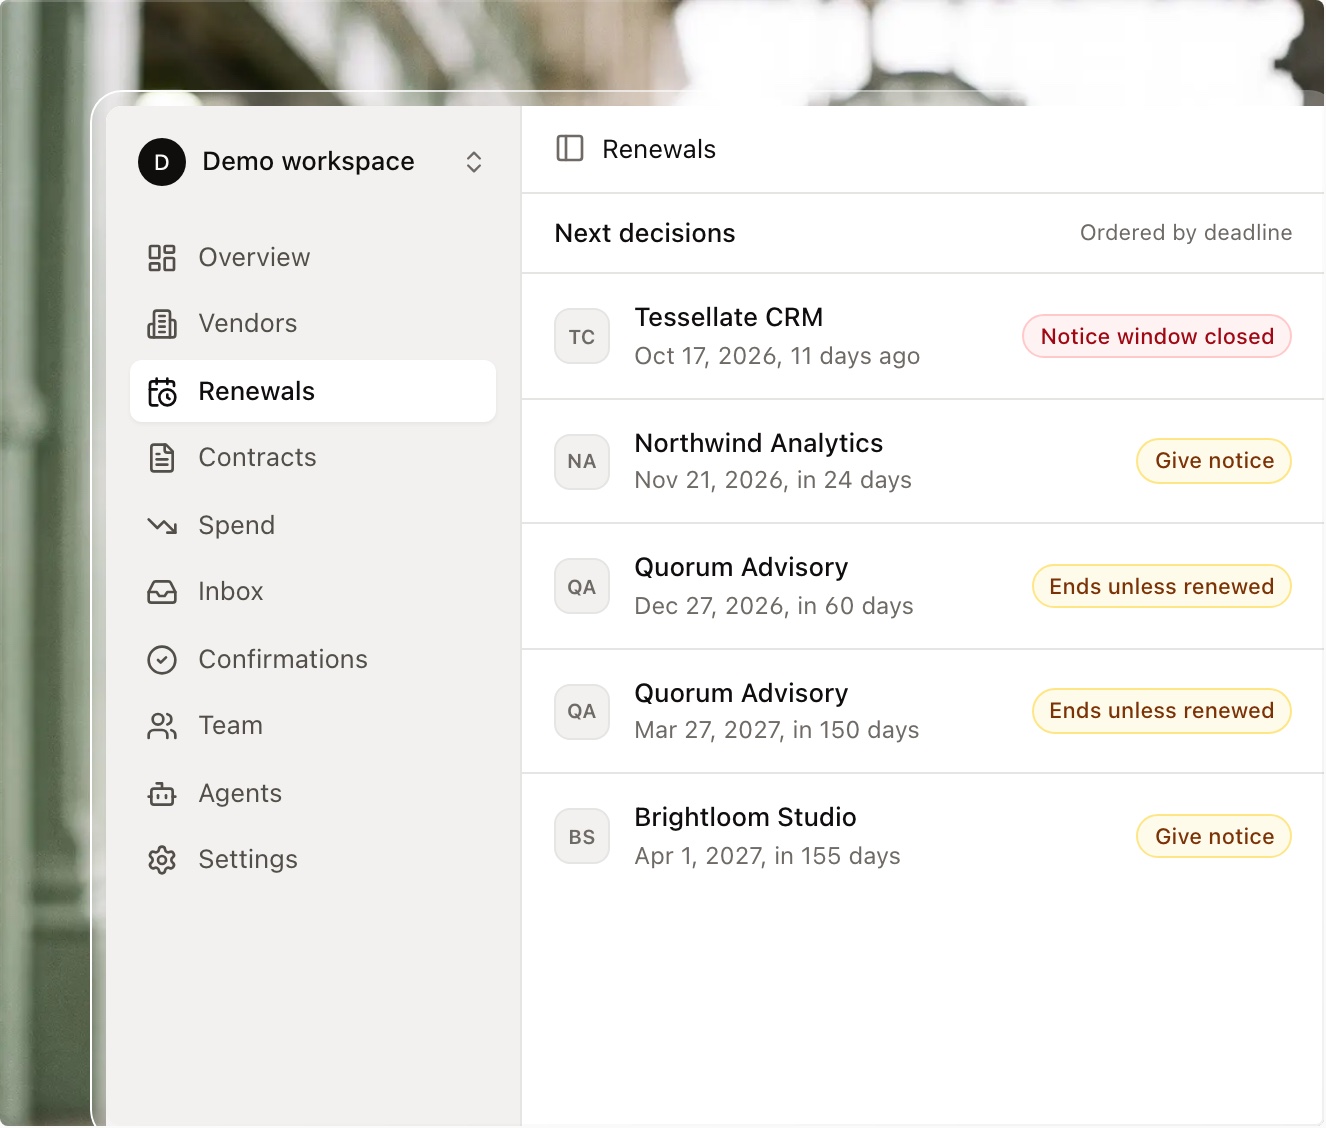Screen dimensions: 1326x1128
Task: Toggle the sidebar panel icon beside Renewals
Action: [x=570, y=149]
